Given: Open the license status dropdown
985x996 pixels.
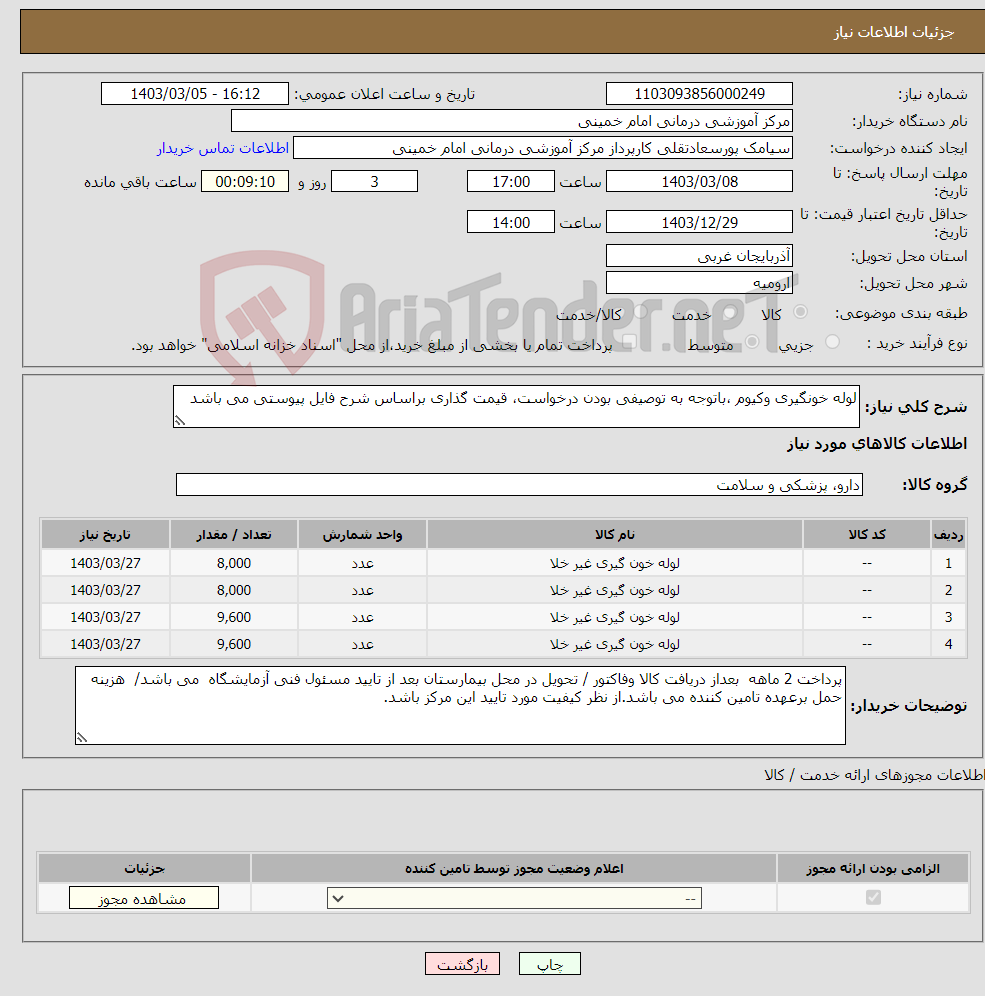Looking at the screenshot, I should (514, 898).
